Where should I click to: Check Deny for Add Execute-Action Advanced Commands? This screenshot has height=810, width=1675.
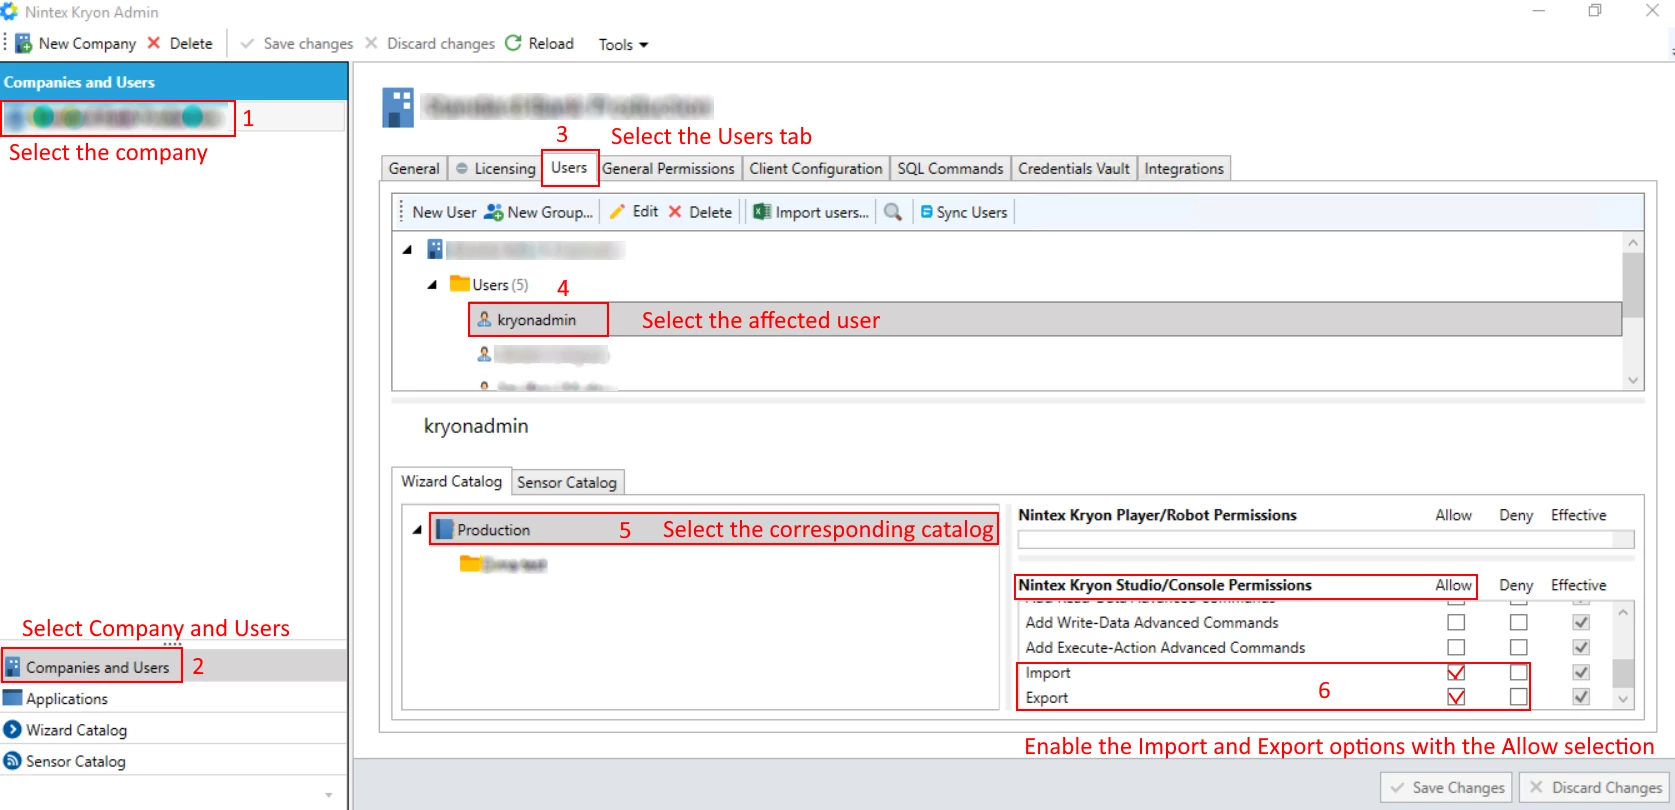(x=1518, y=647)
